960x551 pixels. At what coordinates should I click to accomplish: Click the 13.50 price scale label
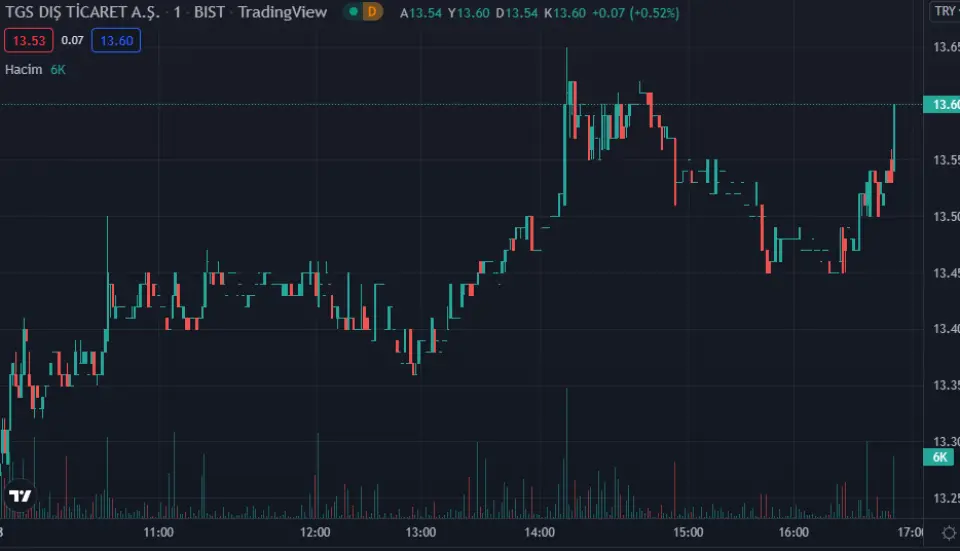(x=944, y=217)
